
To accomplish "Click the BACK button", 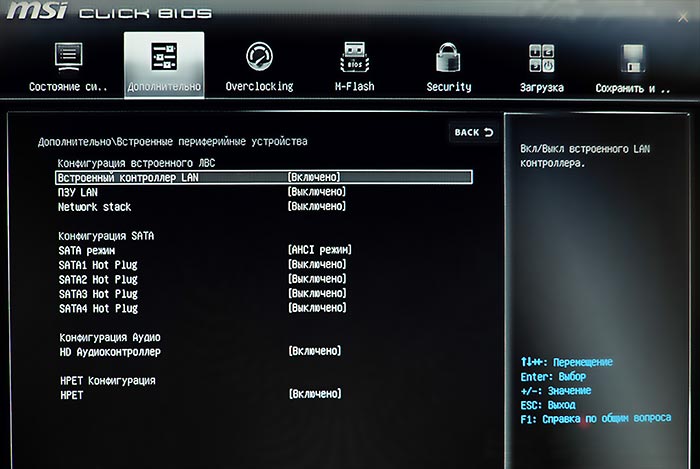I will [x=474, y=133].
